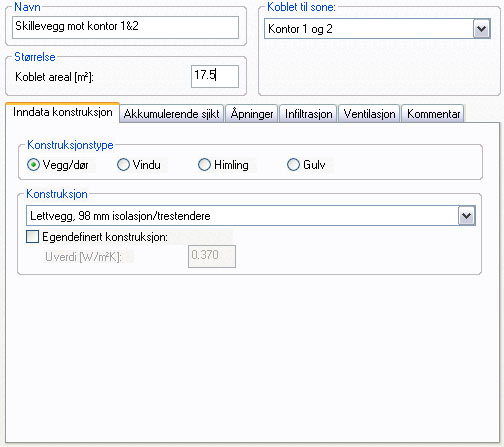Open the Åpninger tab
This screenshot has height=447, width=504.
(x=252, y=114)
